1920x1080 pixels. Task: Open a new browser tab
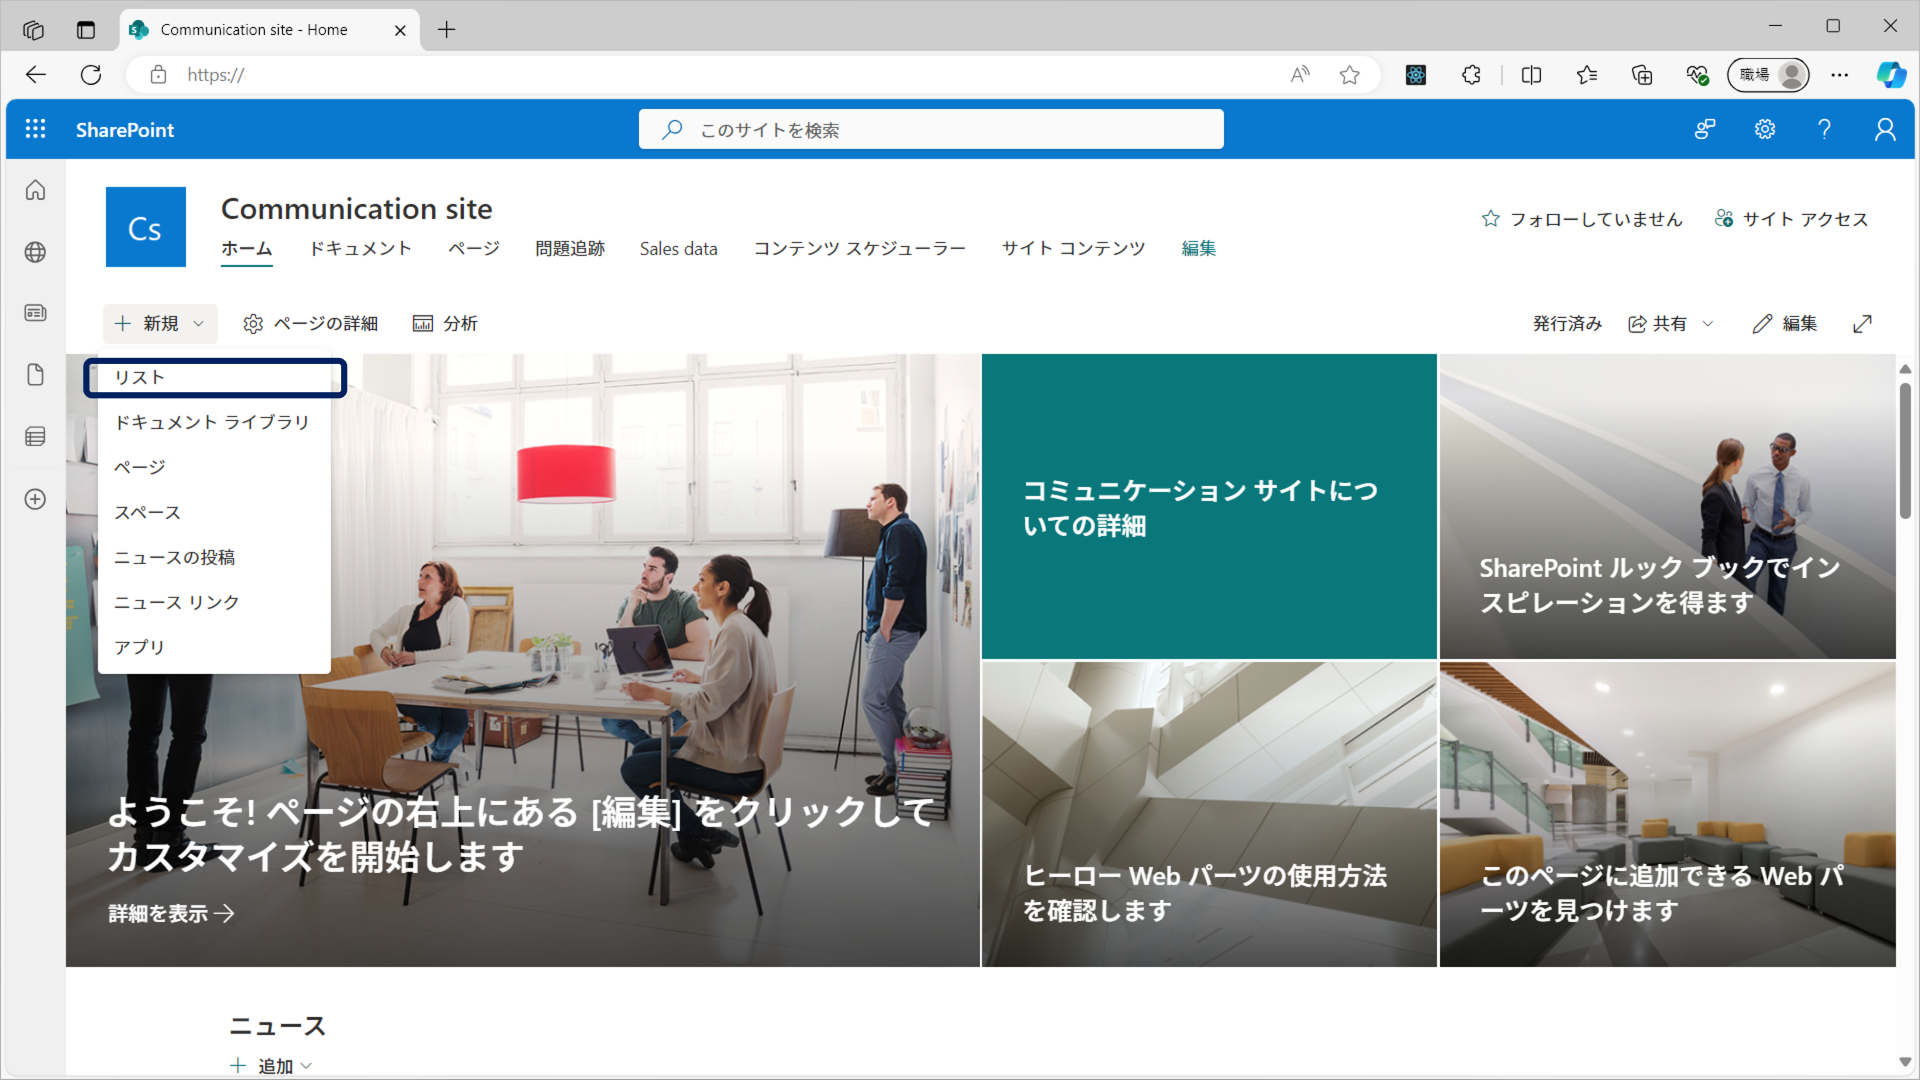[447, 30]
